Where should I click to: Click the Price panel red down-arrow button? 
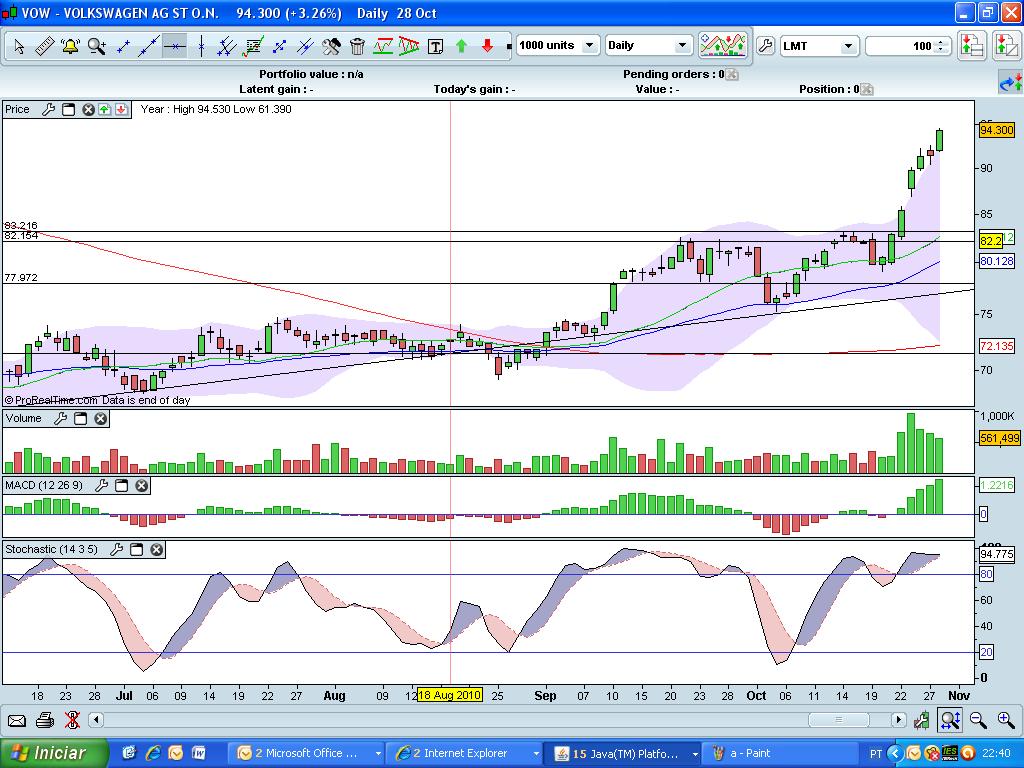[121, 110]
